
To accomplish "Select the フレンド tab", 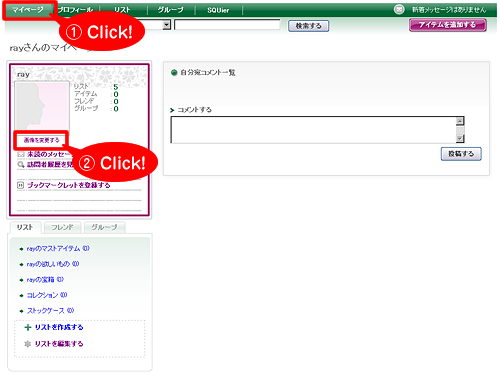I will pos(62,227).
